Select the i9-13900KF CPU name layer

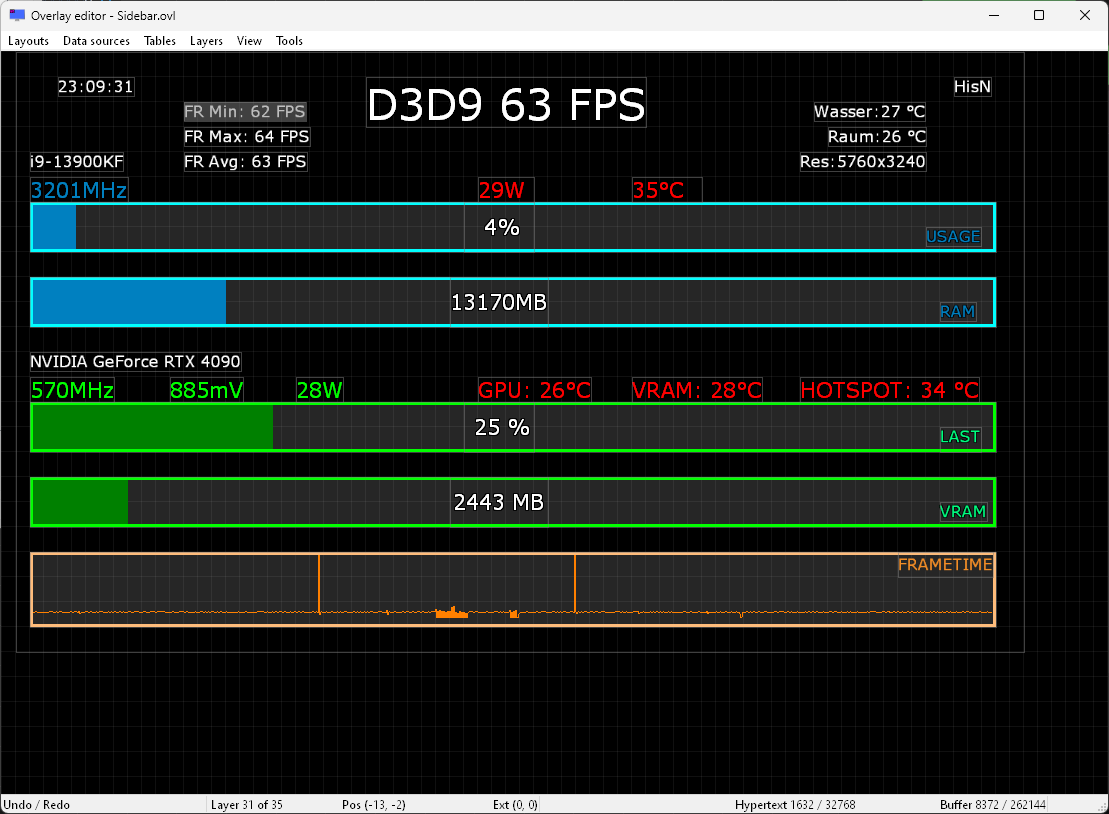click(x=76, y=162)
